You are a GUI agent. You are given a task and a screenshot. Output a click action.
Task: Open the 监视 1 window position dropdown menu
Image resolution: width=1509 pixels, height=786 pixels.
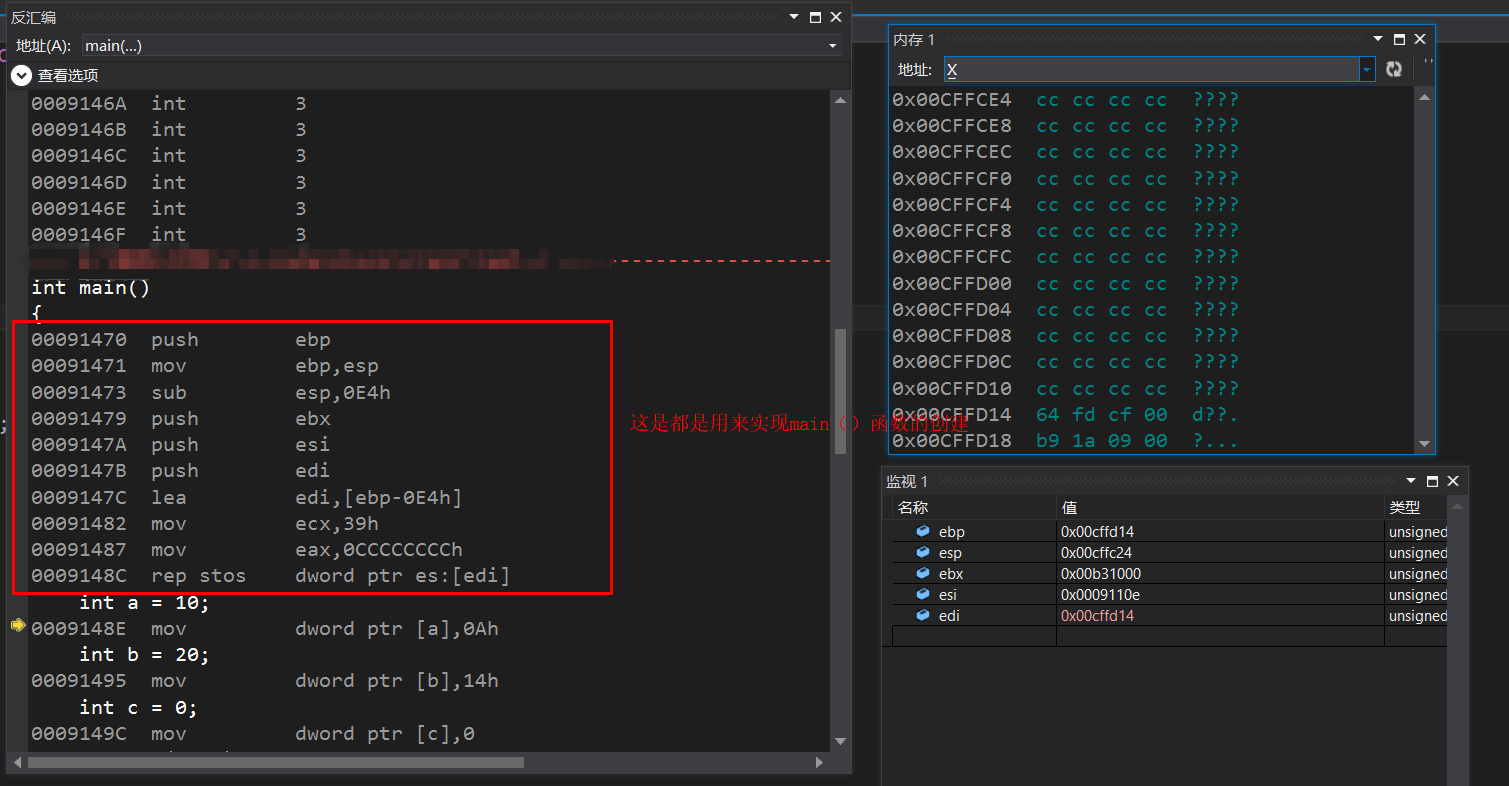coord(1411,481)
